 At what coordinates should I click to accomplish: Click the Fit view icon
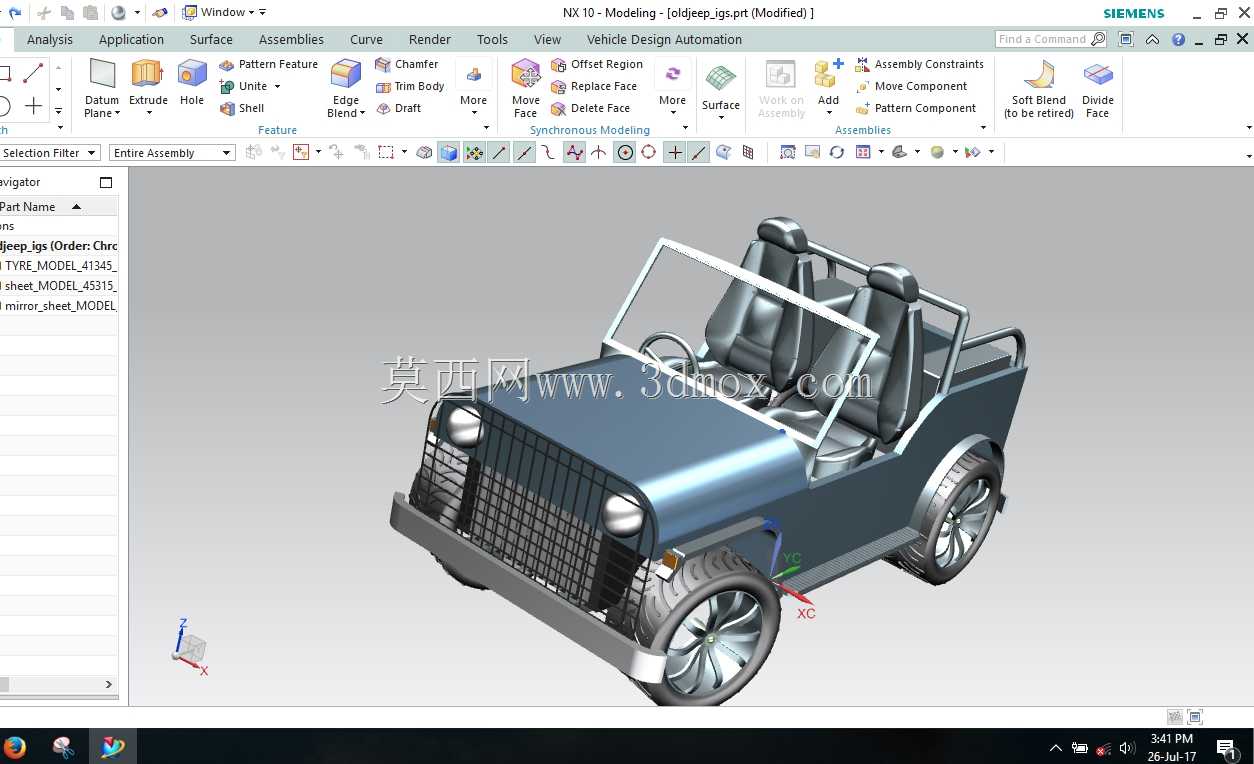coord(788,152)
